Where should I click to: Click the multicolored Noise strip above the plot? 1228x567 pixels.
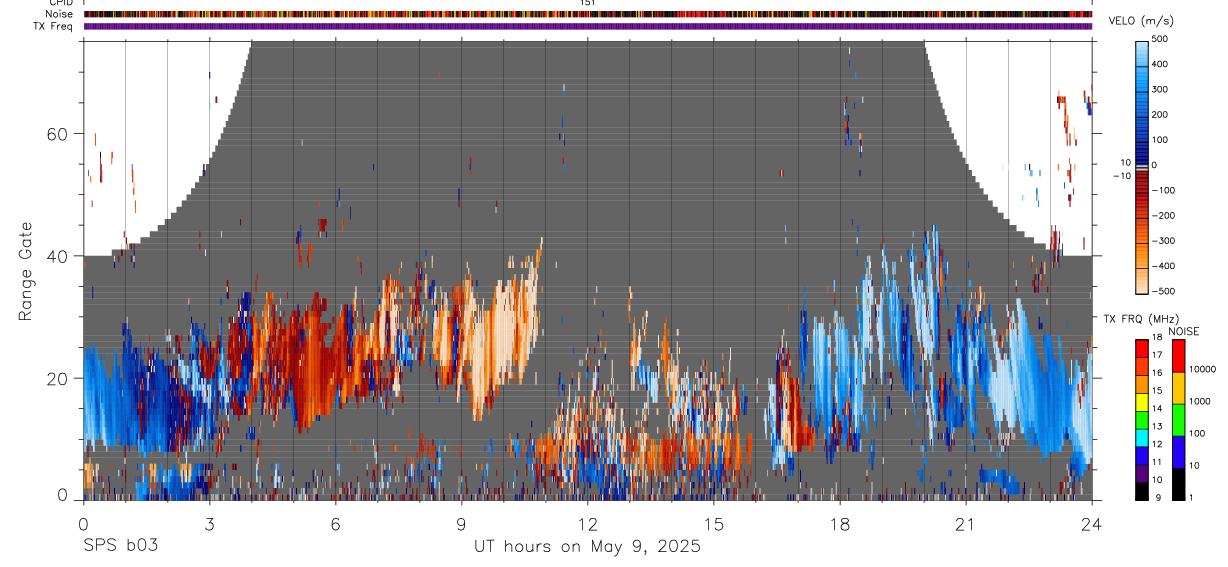pos(588,14)
